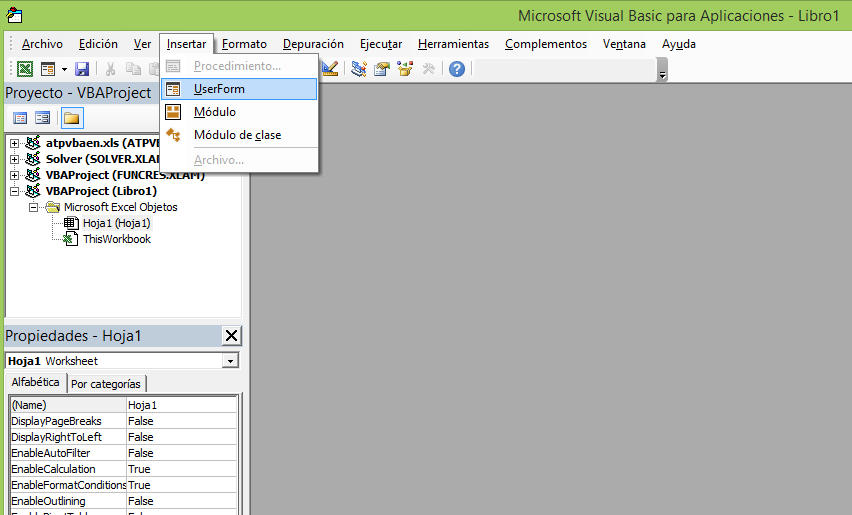Open the Archivo menu
The height and width of the screenshot is (515, 852).
[42, 44]
